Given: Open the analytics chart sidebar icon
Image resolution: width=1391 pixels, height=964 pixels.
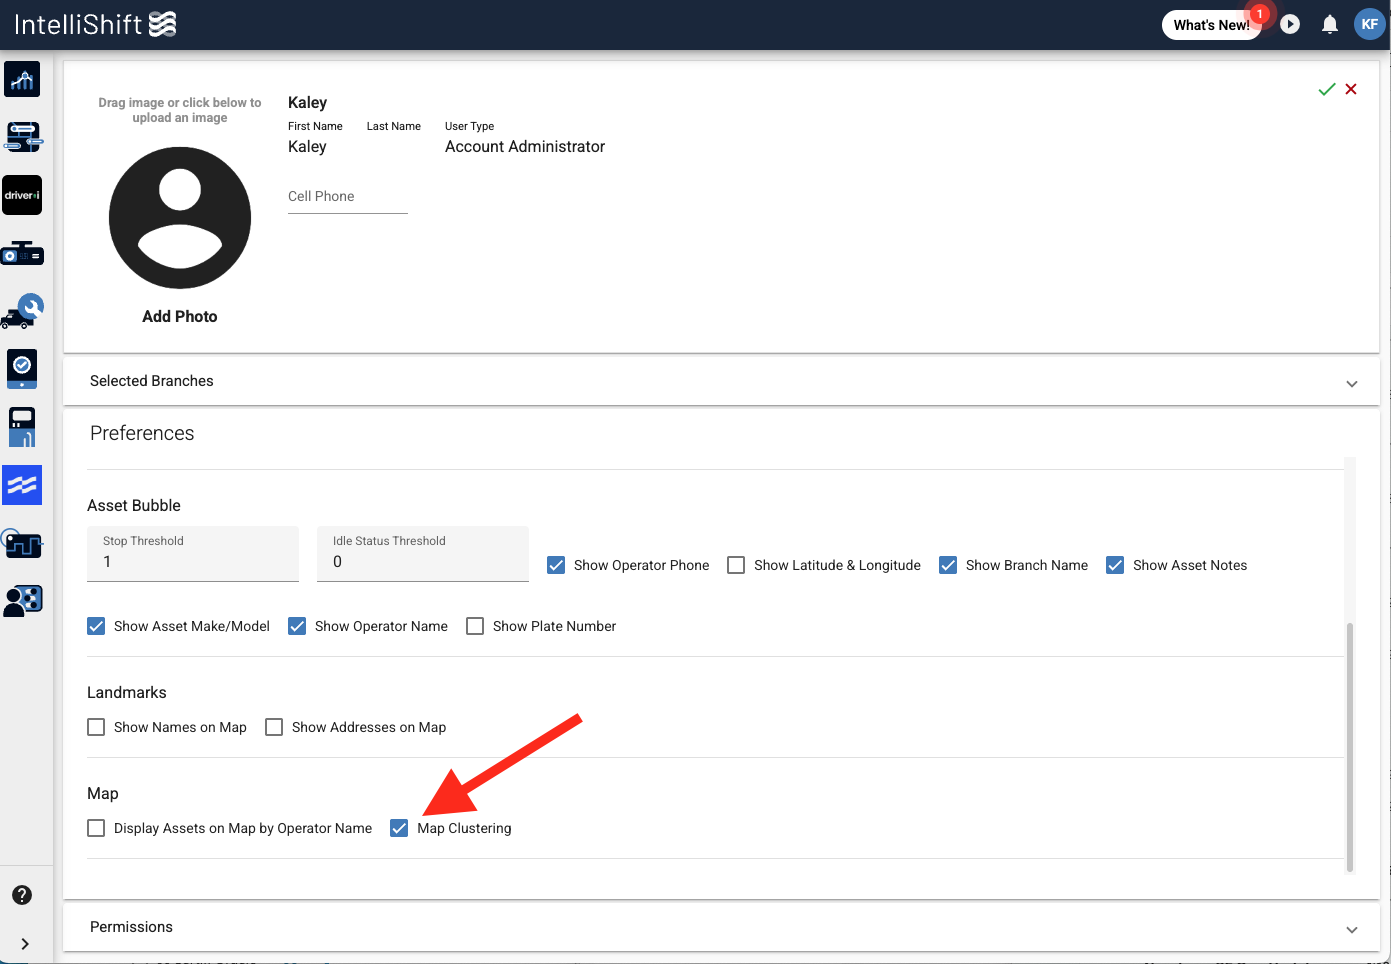Looking at the screenshot, I should point(22,79).
